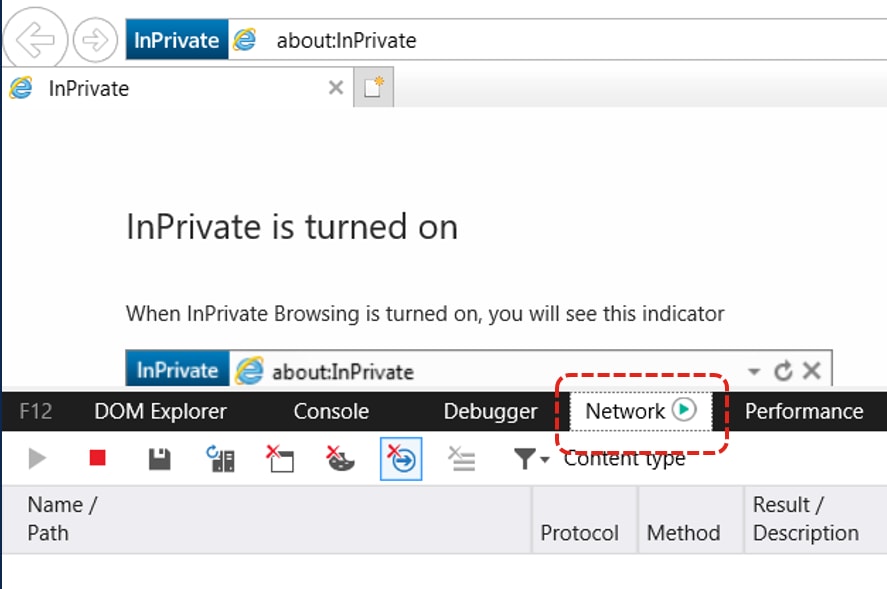Clear cookies icon
The width and height of the screenshot is (887, 589).
pos(340,459)
